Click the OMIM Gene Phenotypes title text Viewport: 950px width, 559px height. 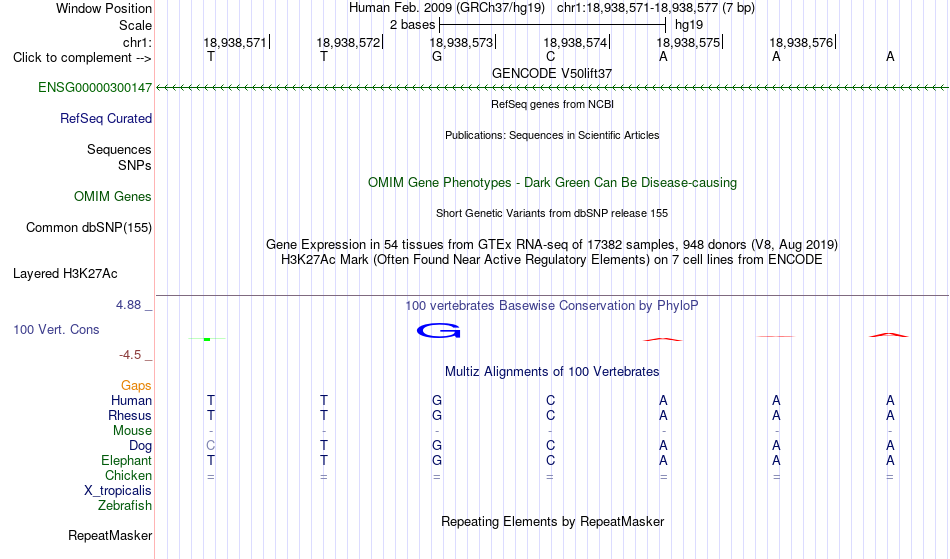coord(553,183)
